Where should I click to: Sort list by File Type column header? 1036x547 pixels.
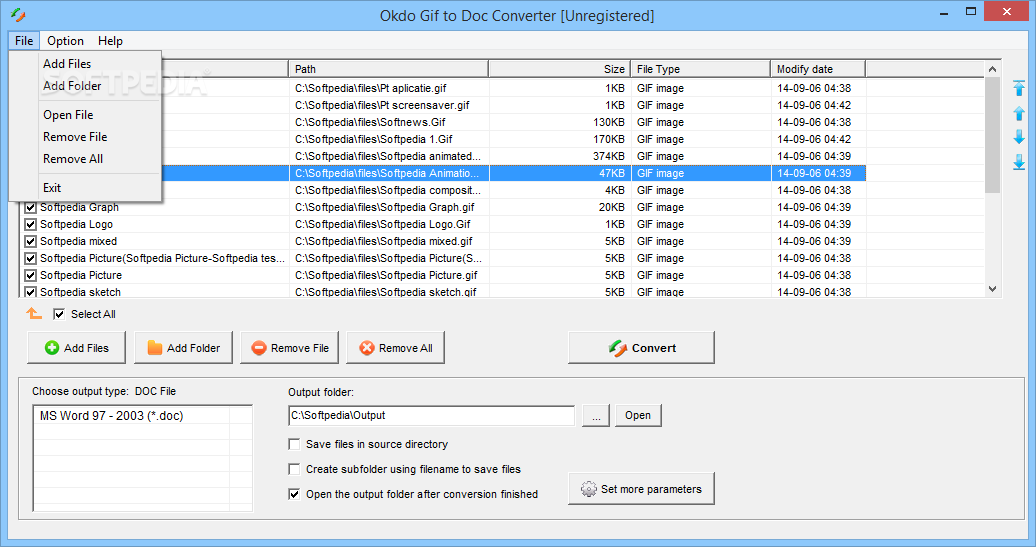[700, 69]
